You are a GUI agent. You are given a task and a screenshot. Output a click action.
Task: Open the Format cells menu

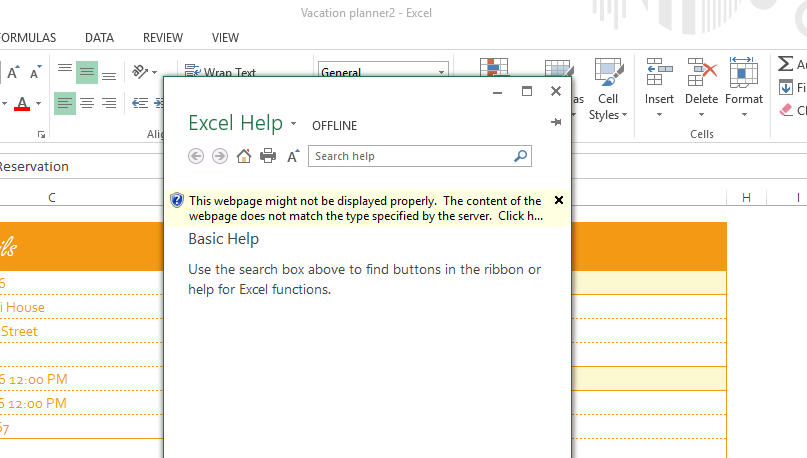pos(744,82)
